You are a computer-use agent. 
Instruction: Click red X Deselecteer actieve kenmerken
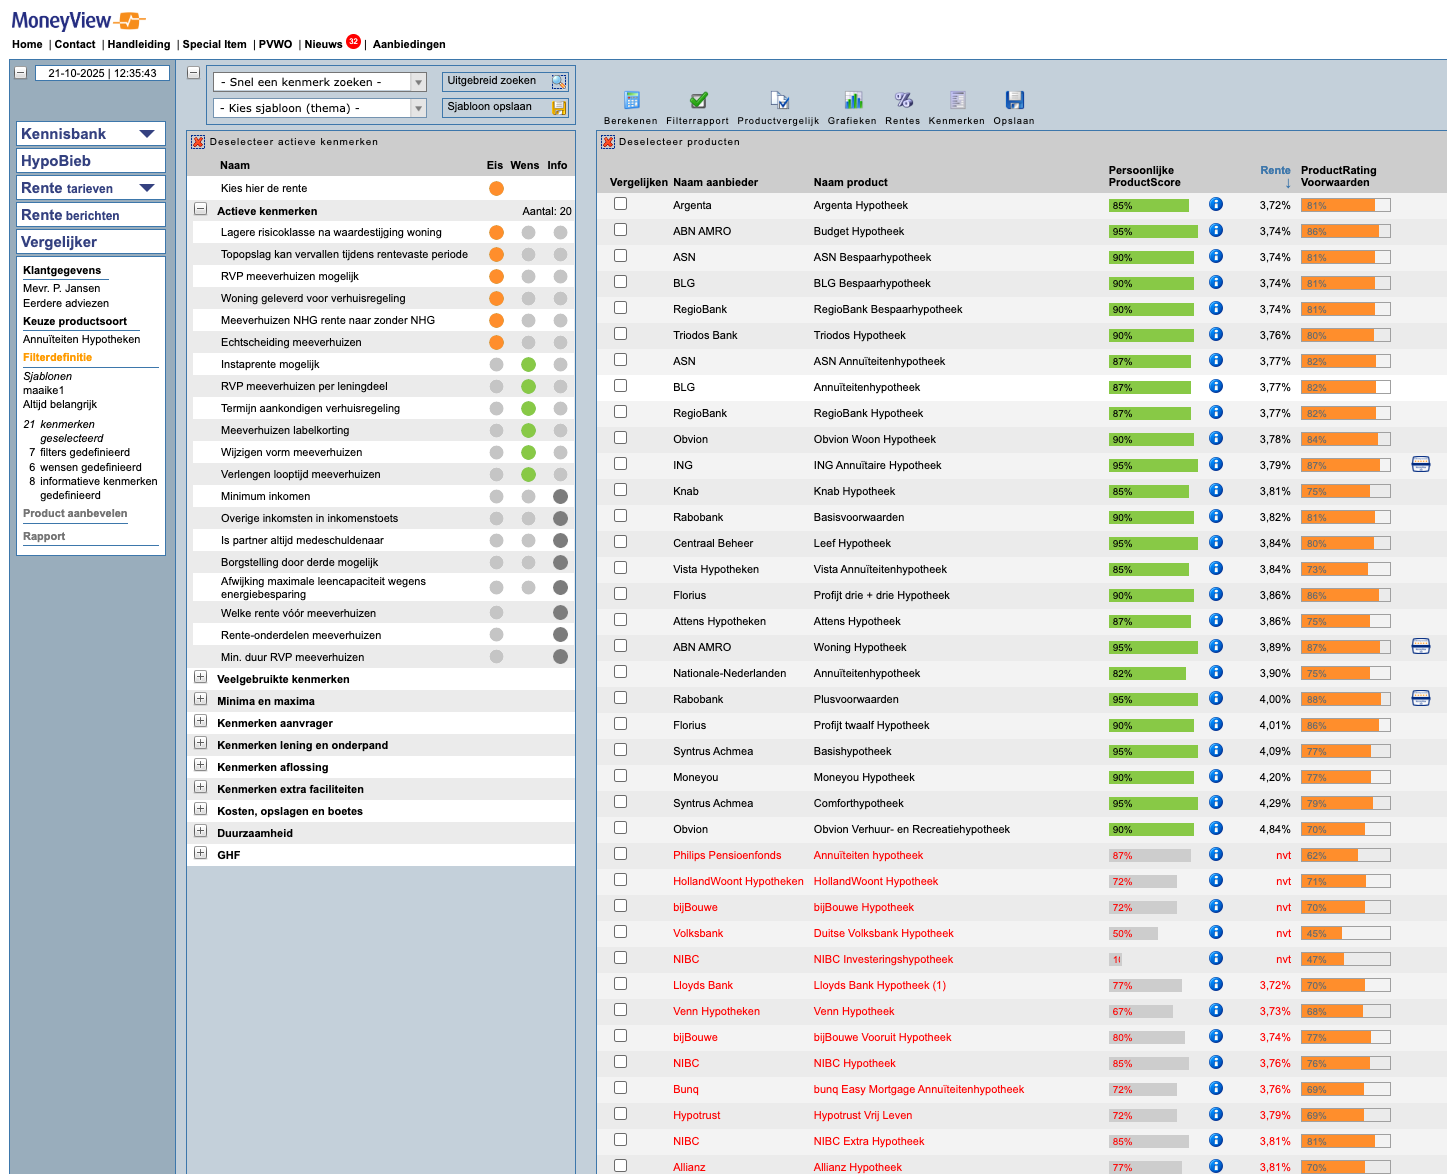point(198,142)
